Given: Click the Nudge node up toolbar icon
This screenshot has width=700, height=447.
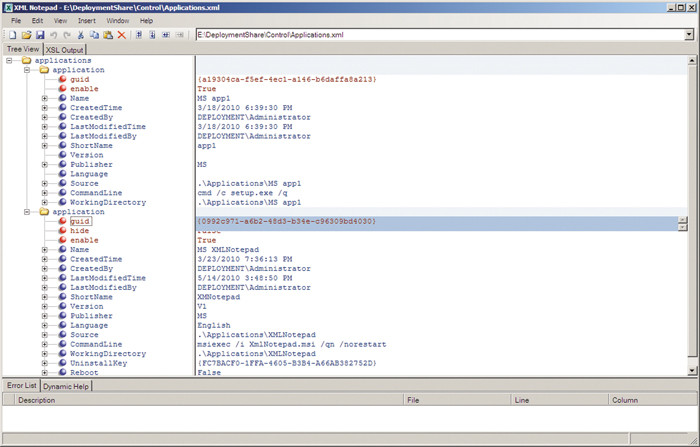Looking at the screenshot, I should coord(139,35).
